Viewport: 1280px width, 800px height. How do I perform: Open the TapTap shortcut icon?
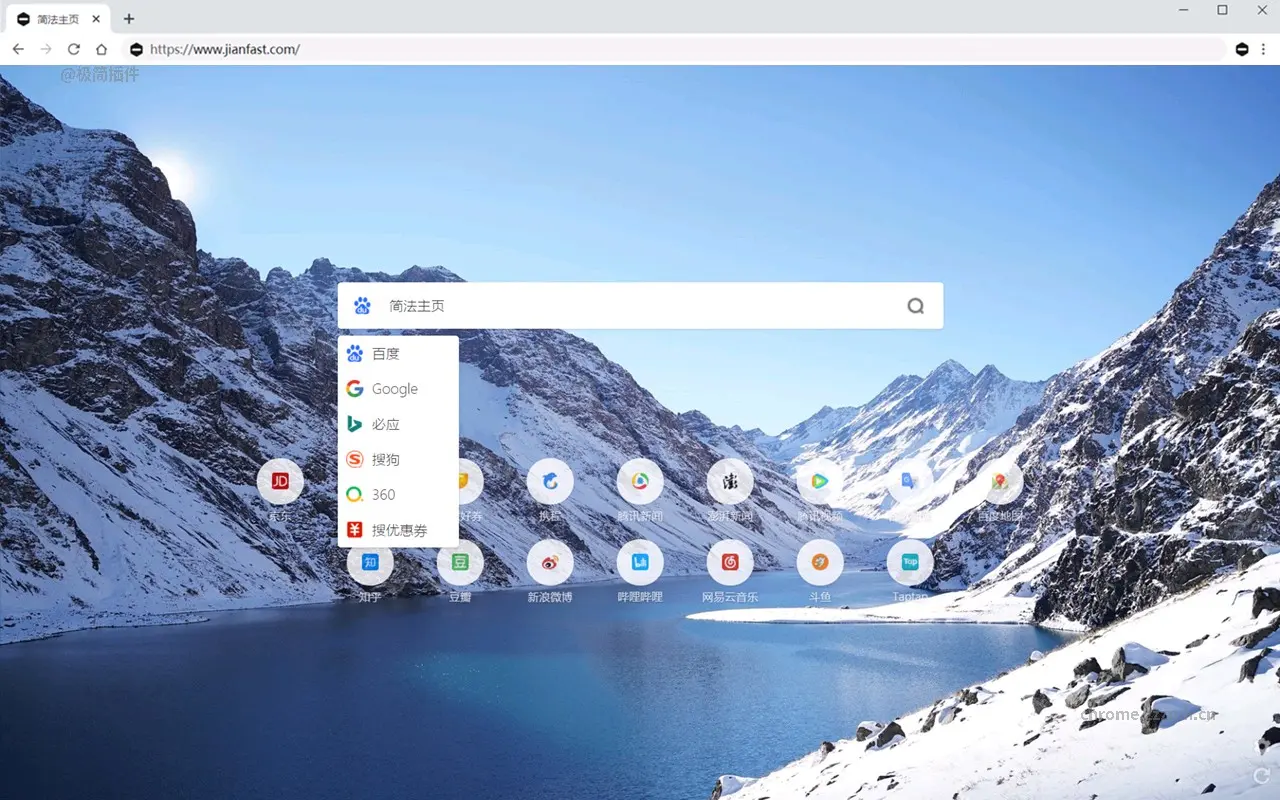[x=910, y=563]
